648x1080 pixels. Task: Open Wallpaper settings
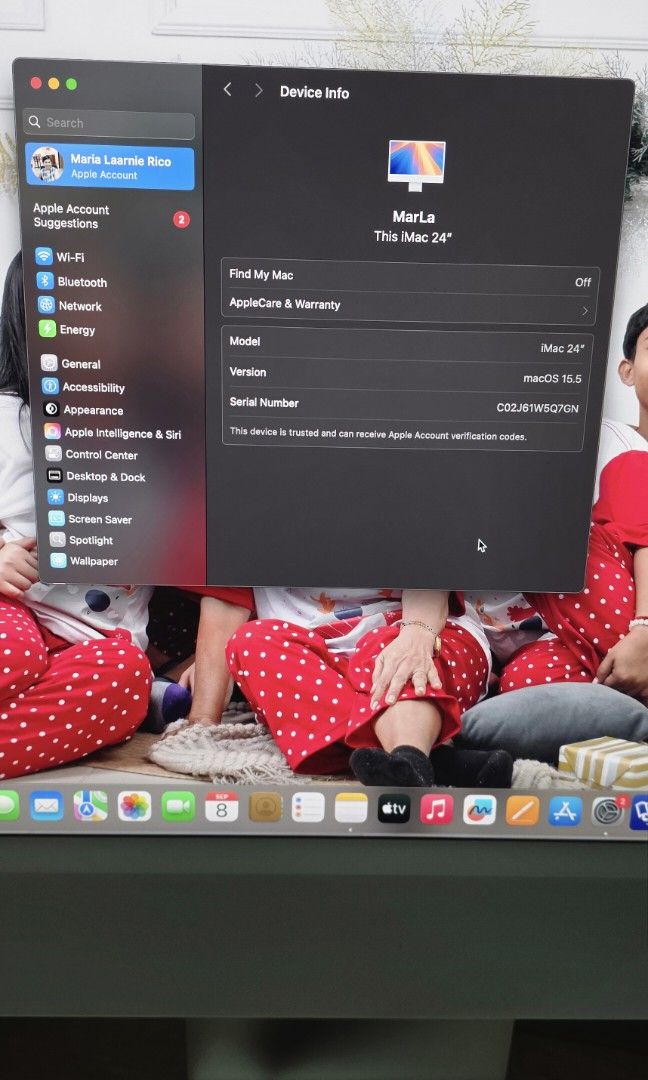tap(84, 561)
